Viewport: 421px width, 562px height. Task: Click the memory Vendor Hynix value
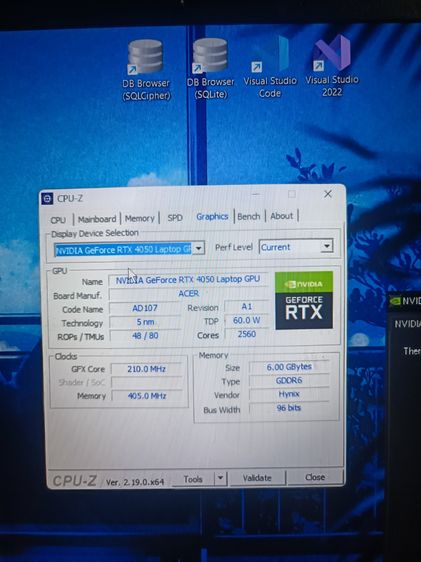coord(289,394)
